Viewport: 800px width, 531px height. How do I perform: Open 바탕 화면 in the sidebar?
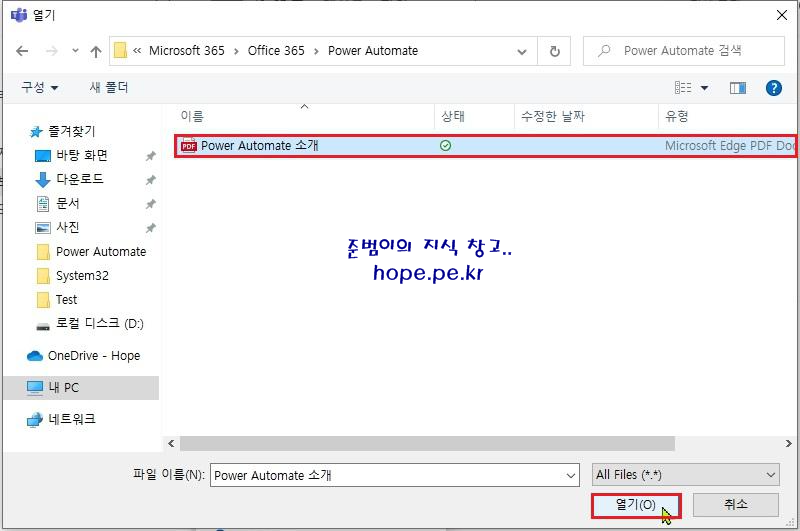82,155
